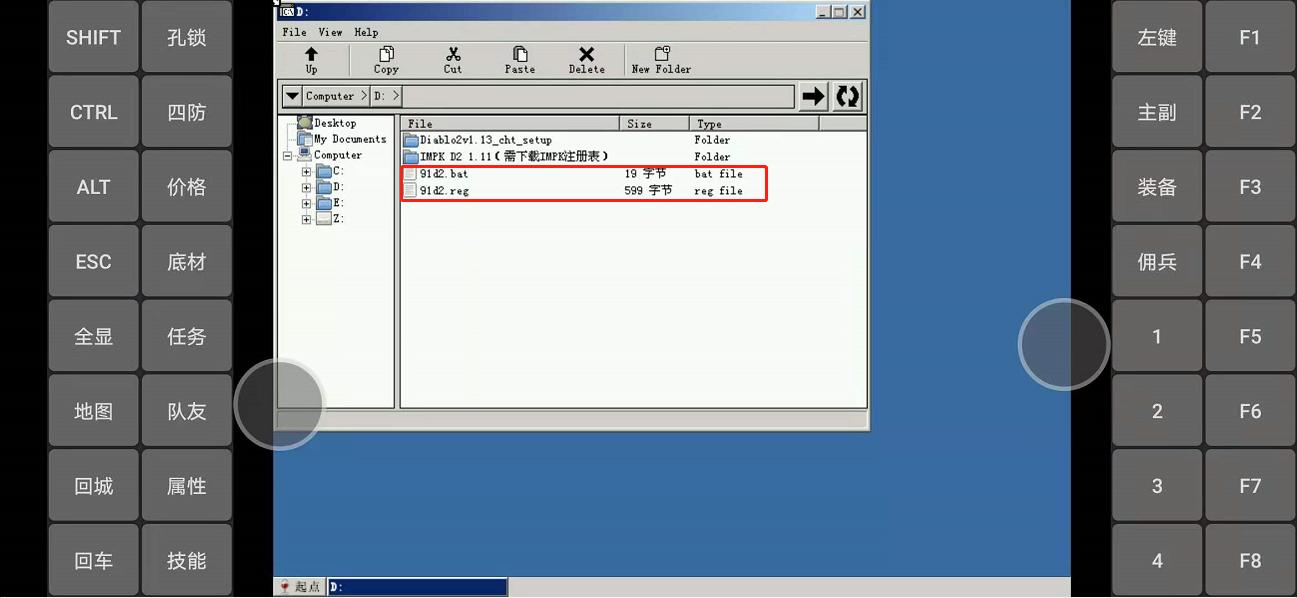Tap the 装备 overlay key
This screenshot has width=1297, height=598.
click(x=1157, y=187)
